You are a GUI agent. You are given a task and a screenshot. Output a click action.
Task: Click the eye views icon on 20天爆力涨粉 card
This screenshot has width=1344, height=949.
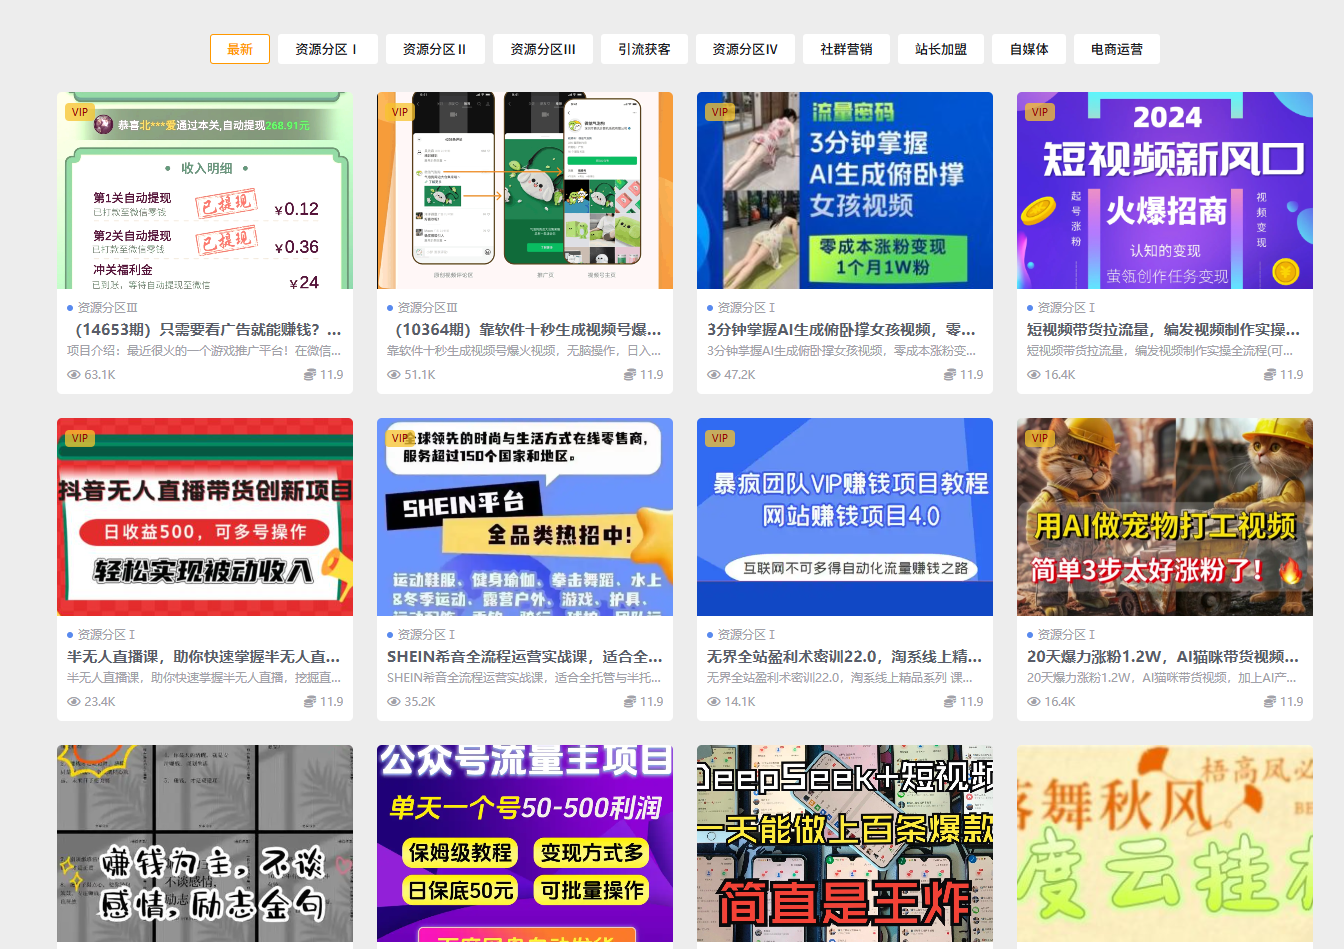(x=1034, y=702)
